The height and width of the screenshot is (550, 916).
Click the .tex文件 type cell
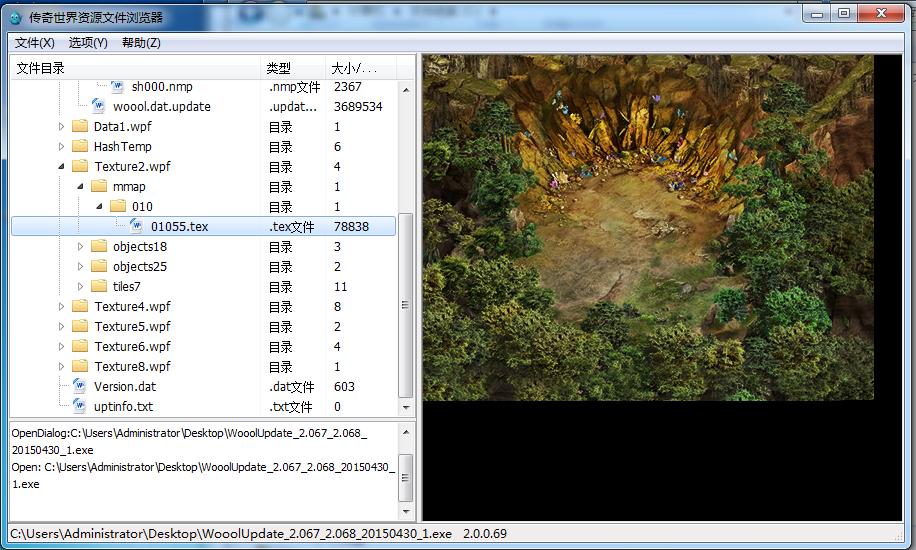pyautogui.click(x=292, y=227)
